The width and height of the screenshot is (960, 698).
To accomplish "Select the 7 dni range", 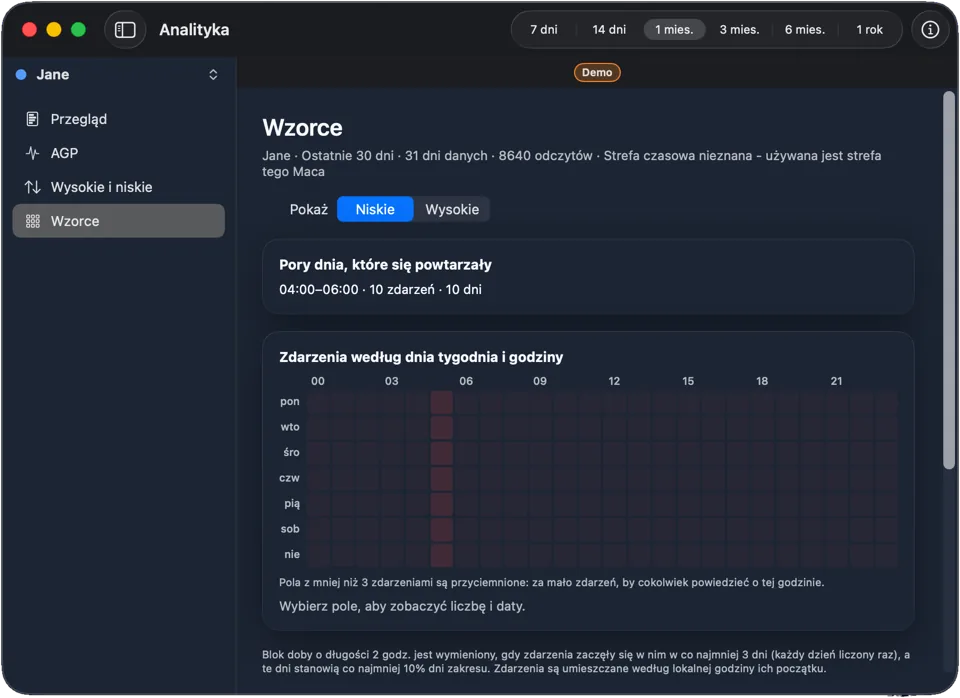I will (544, 29).
